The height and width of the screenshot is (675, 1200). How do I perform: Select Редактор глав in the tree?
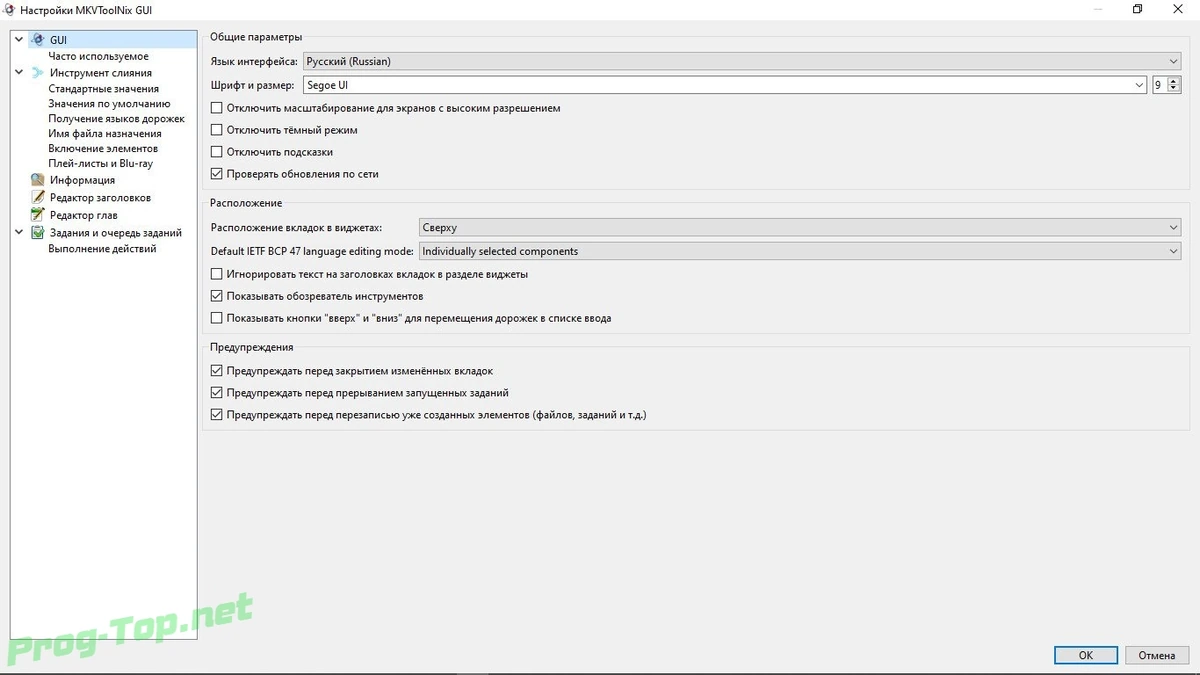coord(84,215)
